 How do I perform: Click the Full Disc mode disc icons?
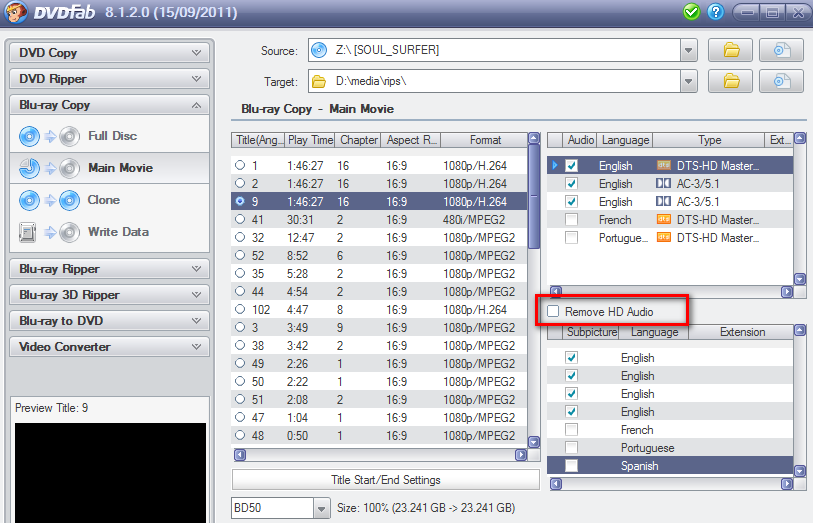[49, 136]
